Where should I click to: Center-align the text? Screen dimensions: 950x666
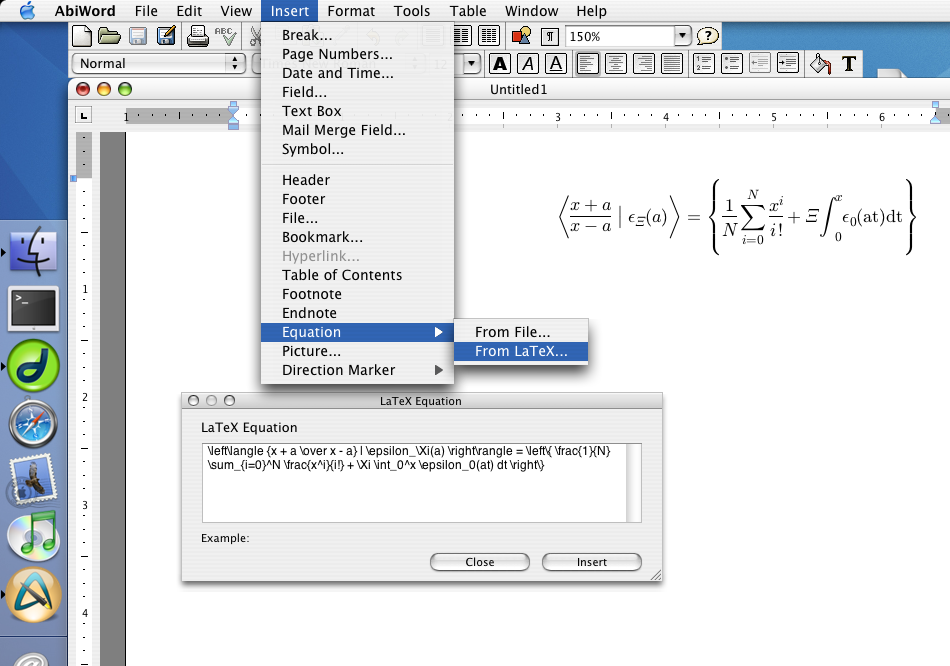pyautogui.click(x=616, y=63)
